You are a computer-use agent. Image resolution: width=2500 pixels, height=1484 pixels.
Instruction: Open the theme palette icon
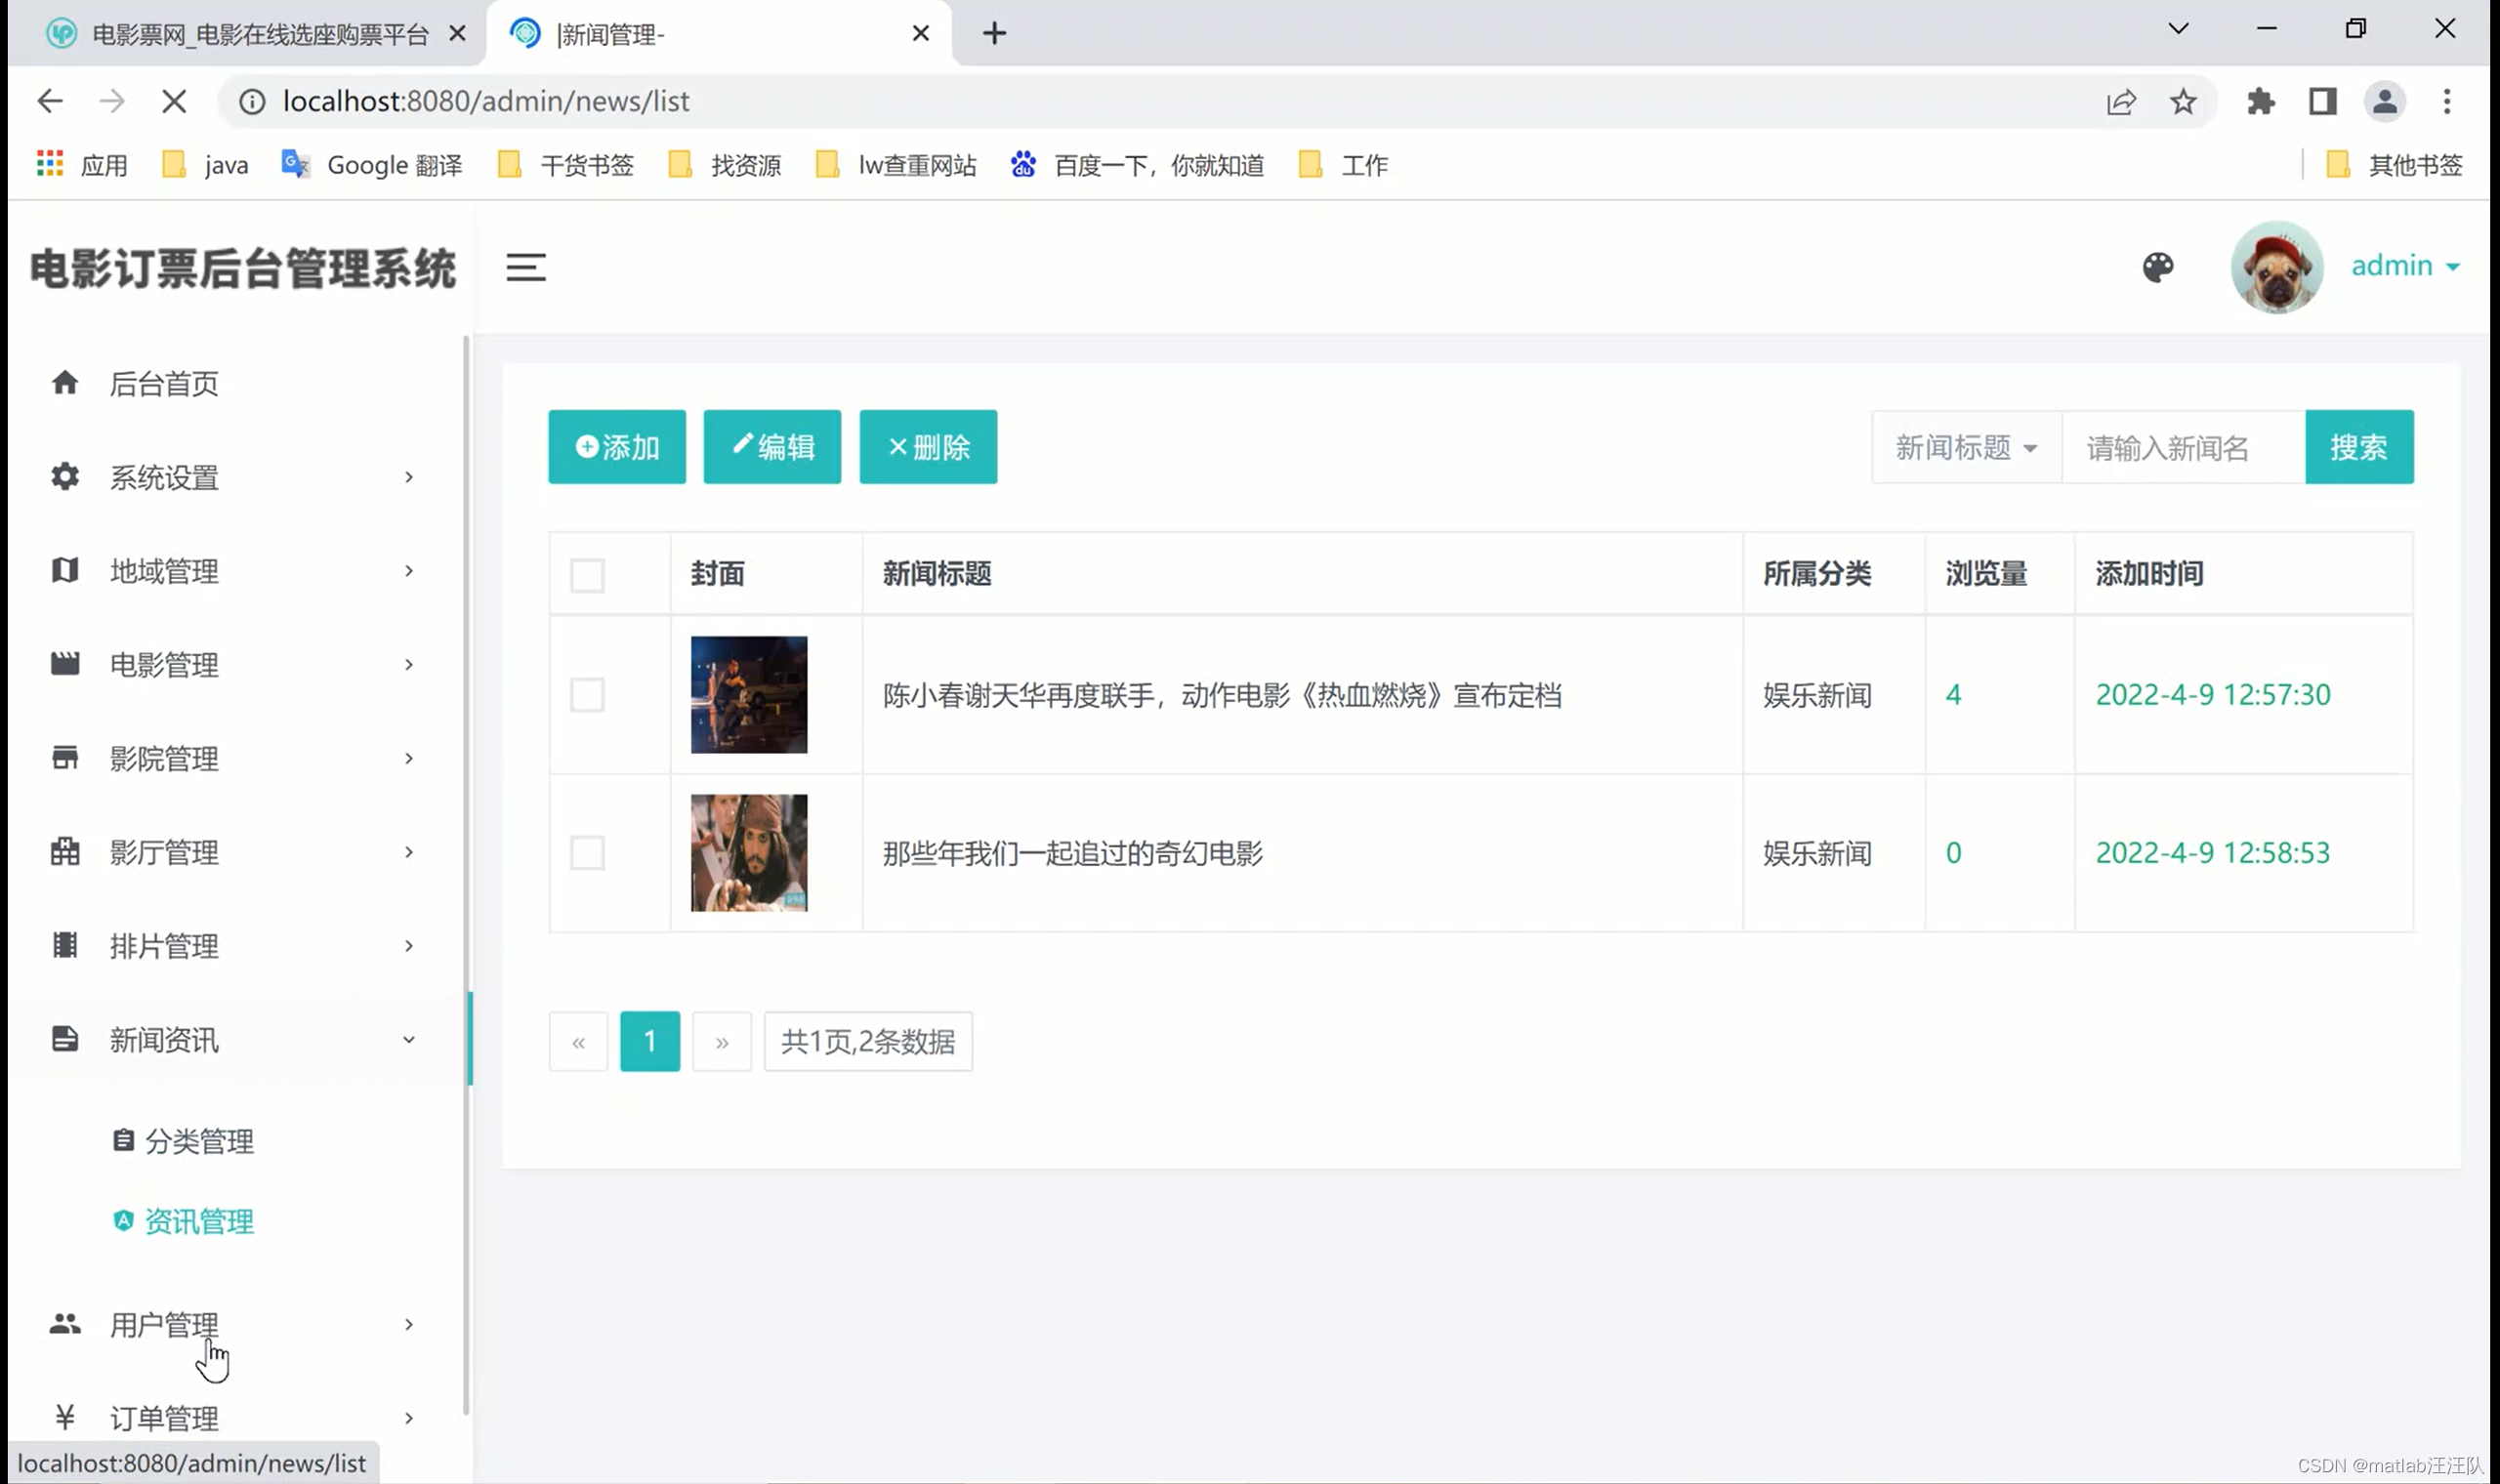[x=2157, y=267]
